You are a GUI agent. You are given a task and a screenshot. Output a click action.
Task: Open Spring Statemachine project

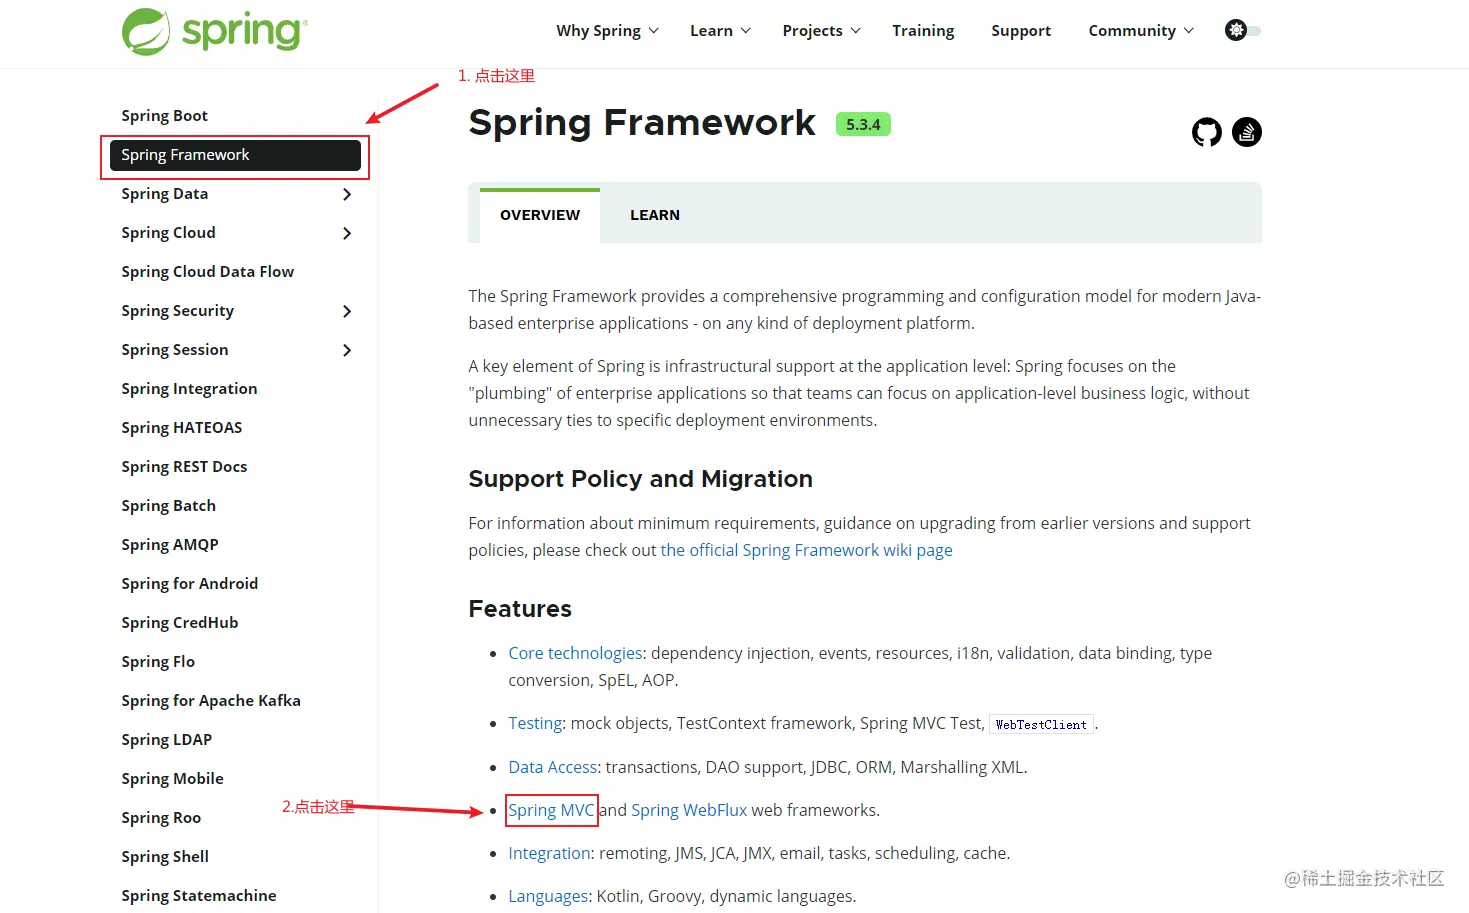tap(199, 896)
